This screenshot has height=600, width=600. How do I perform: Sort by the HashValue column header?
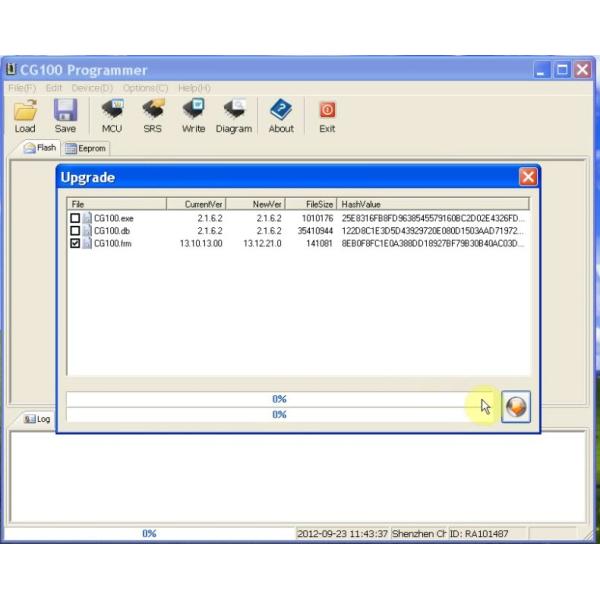pyautogui.click(x=432, y=204)
